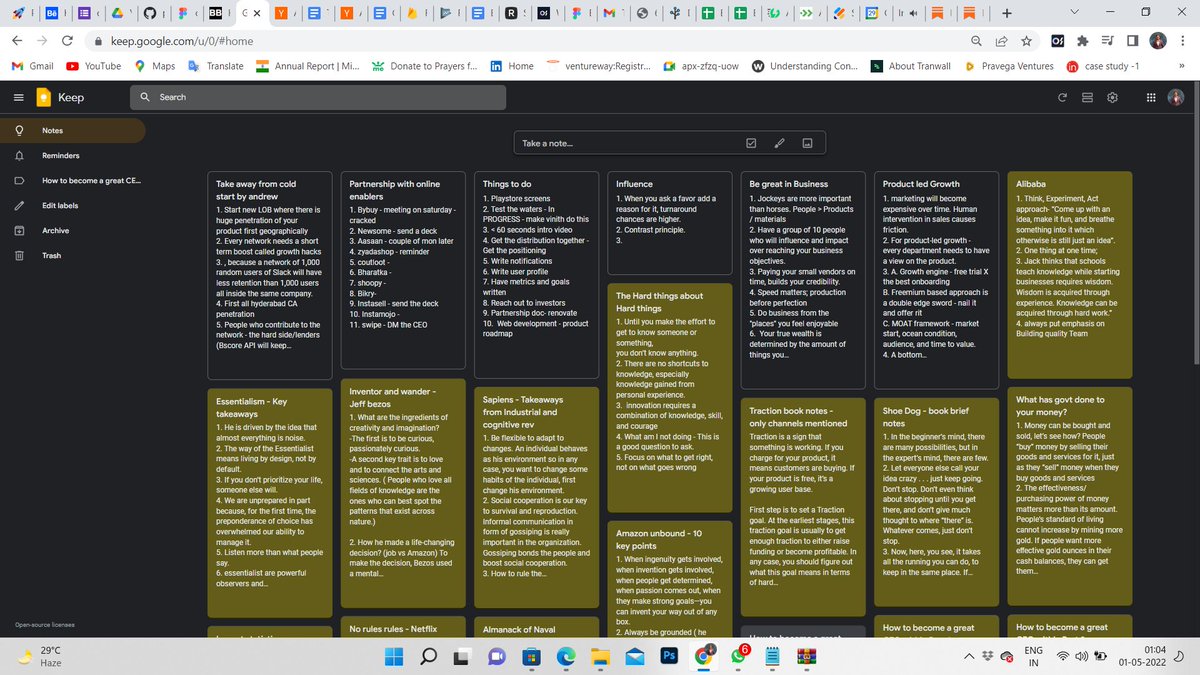Screen dimensions: 1200x675
Task: Open Chrome media control icon
Action: click(1108, 41)
